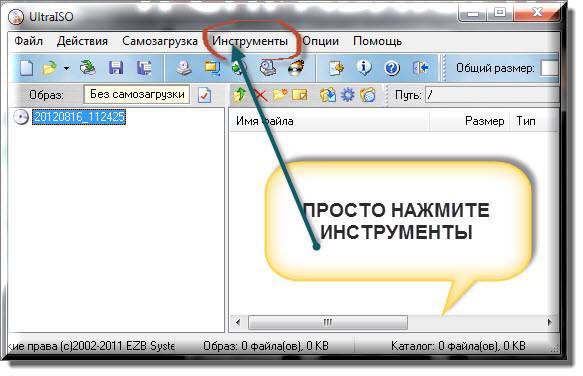Click the Образ: label
The width and height of the screenshot is (583, 376).
(46, 95)
